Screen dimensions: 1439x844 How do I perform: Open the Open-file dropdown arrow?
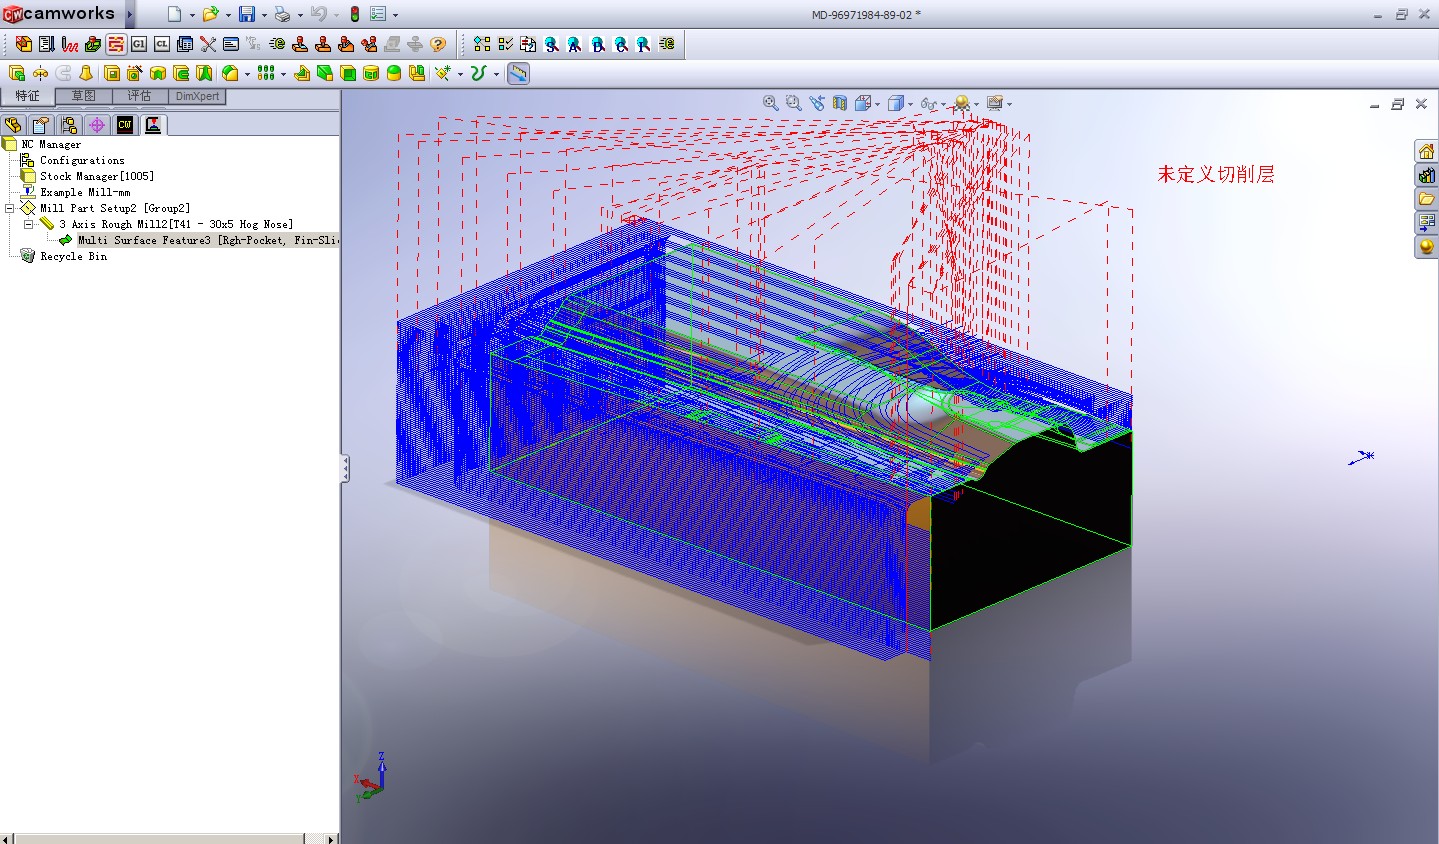point(227,15)
